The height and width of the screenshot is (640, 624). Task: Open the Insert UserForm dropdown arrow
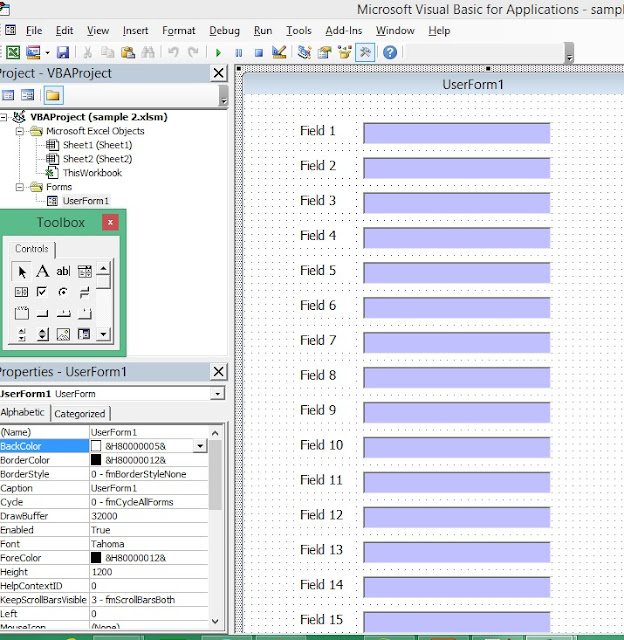[47, 53]
